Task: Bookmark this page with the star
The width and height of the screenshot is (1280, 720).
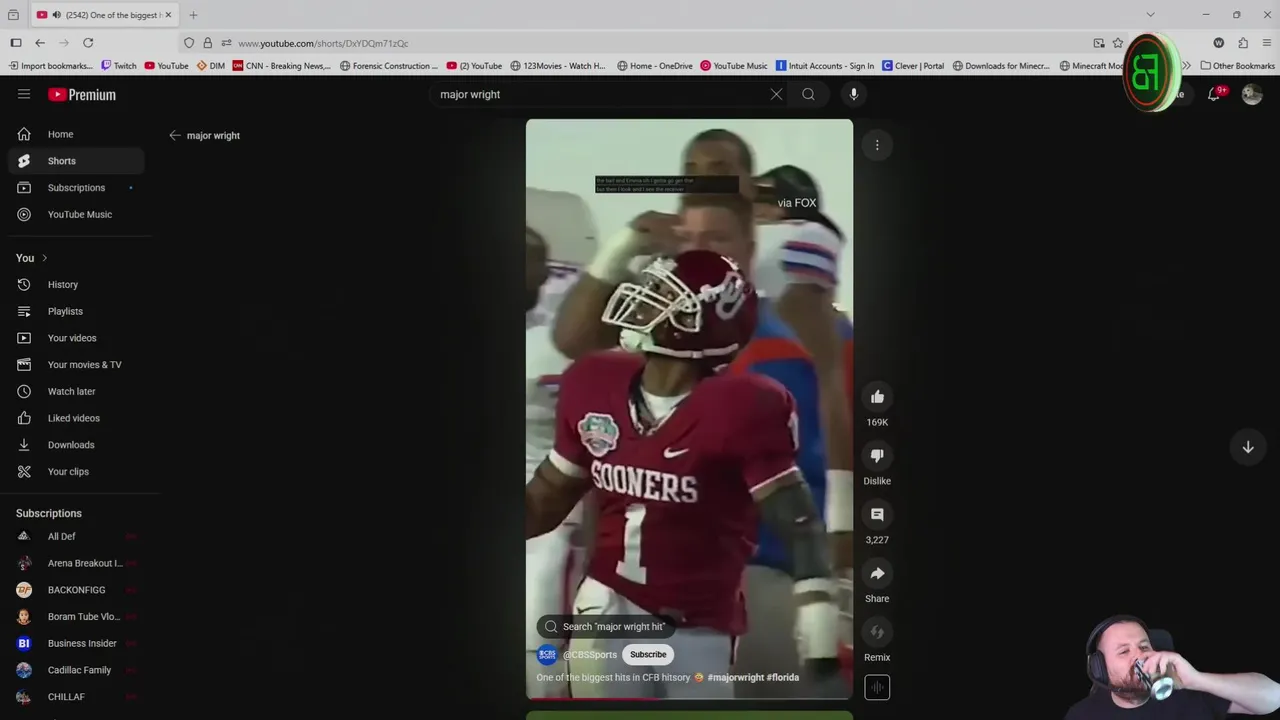Action: [x=1118, y=43]
